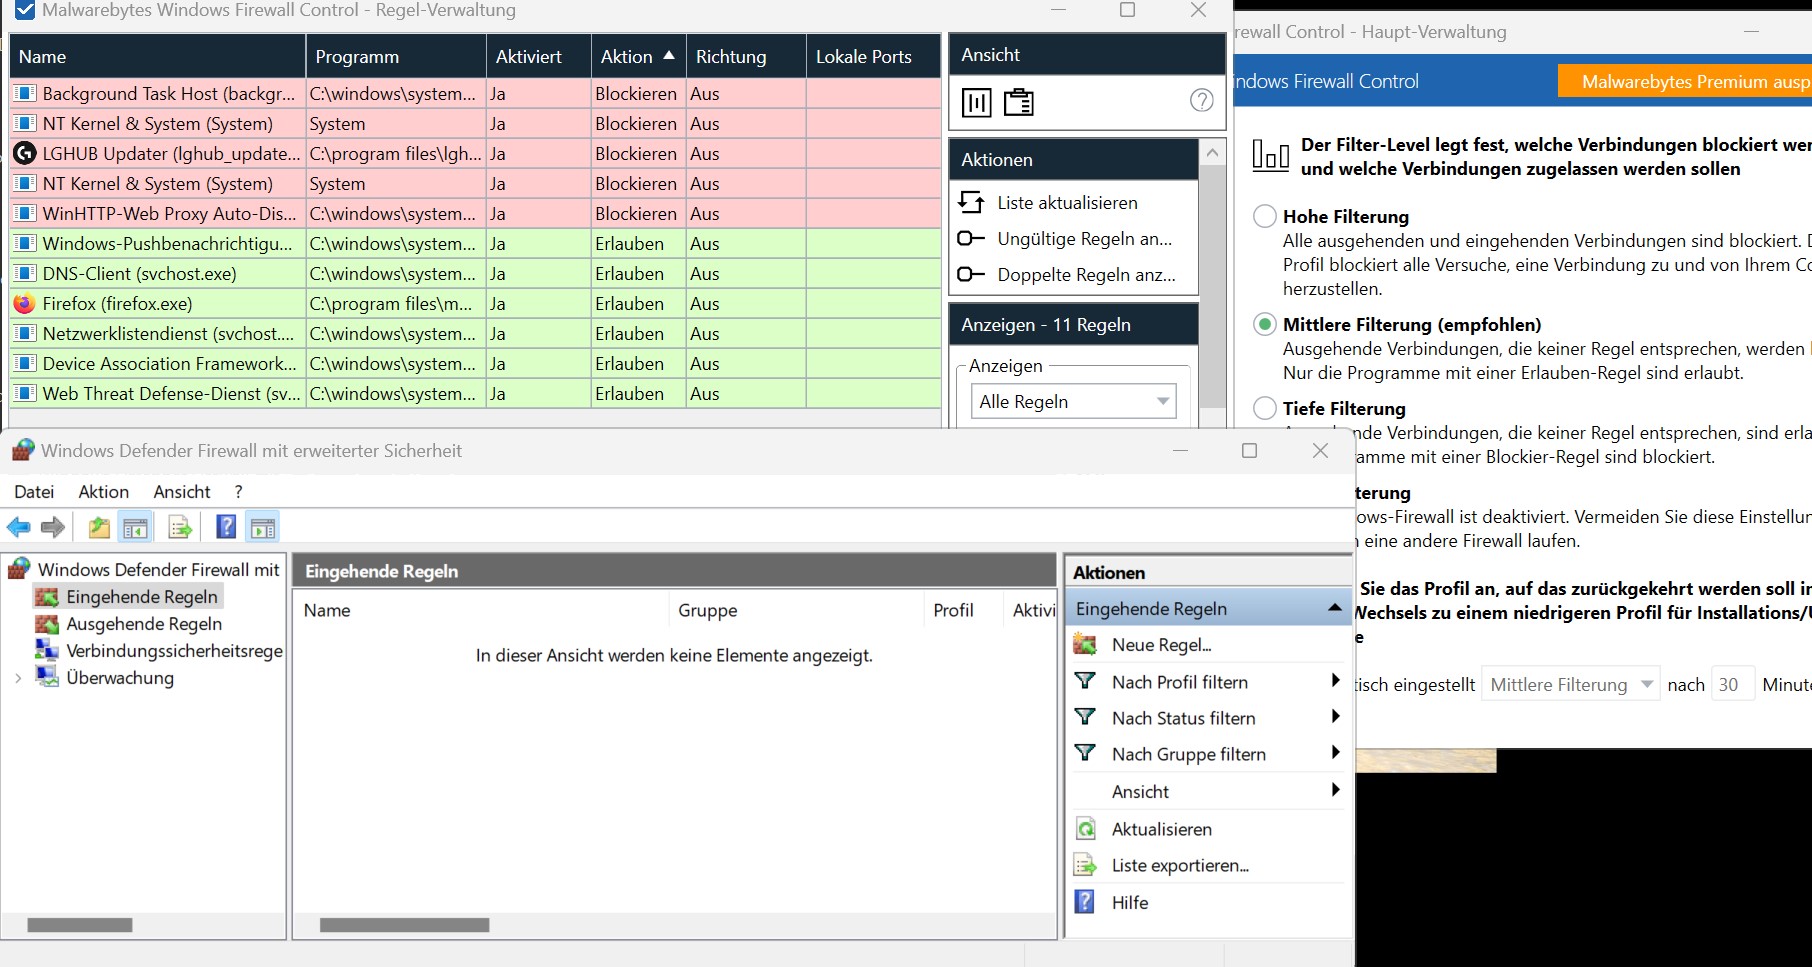Sort rules by the Aktion column header
The height and width of the screenshot is (967, 1812).
click(637, 56)
